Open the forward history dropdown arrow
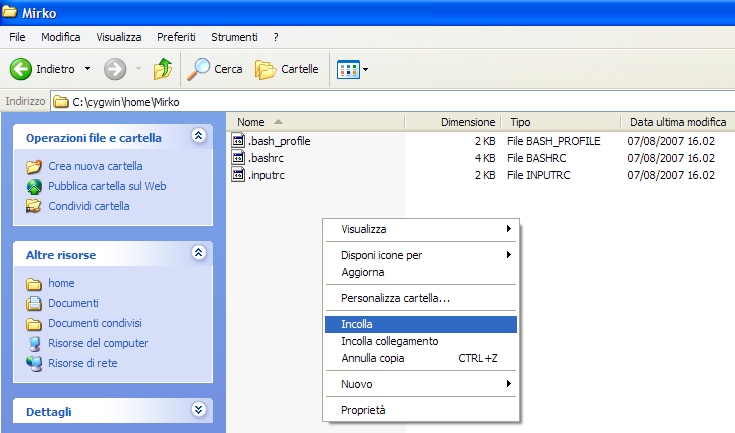The height and width of the screenshot is (433, 735). (138, 69)
